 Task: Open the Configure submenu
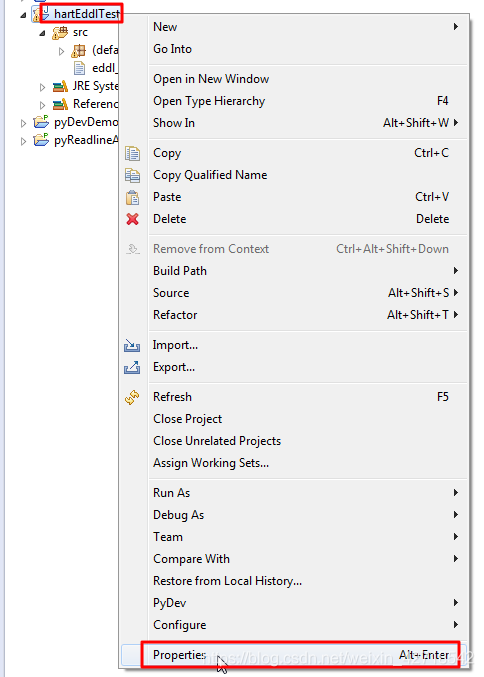click(x=307, y=625)
